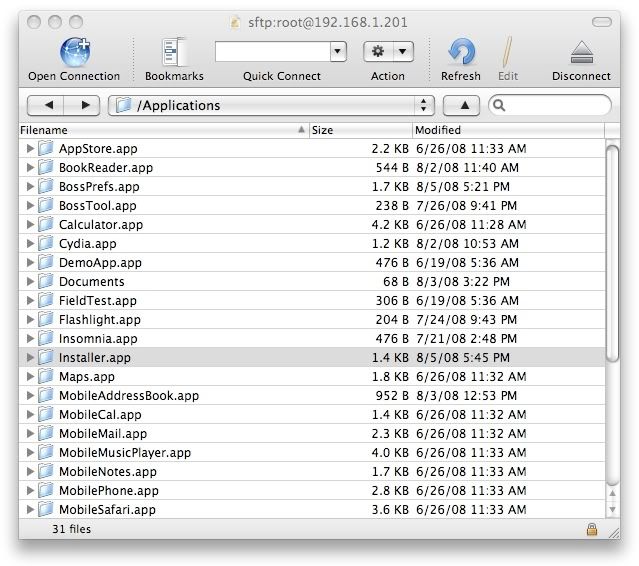Select the AppStore.app folder icon

click(x=46, y=148)
